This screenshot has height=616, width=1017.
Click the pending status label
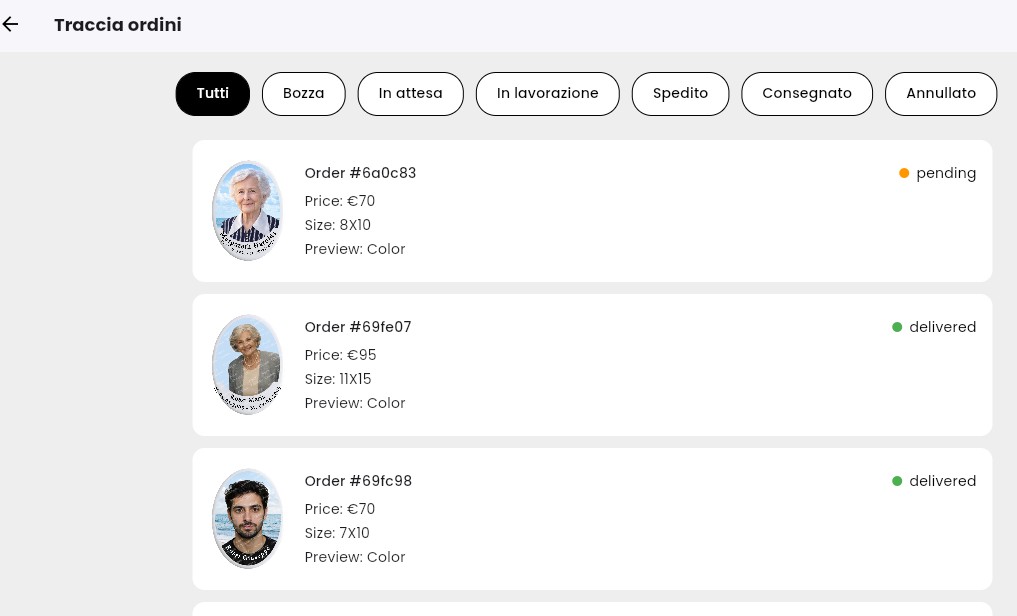coord(946,174)
